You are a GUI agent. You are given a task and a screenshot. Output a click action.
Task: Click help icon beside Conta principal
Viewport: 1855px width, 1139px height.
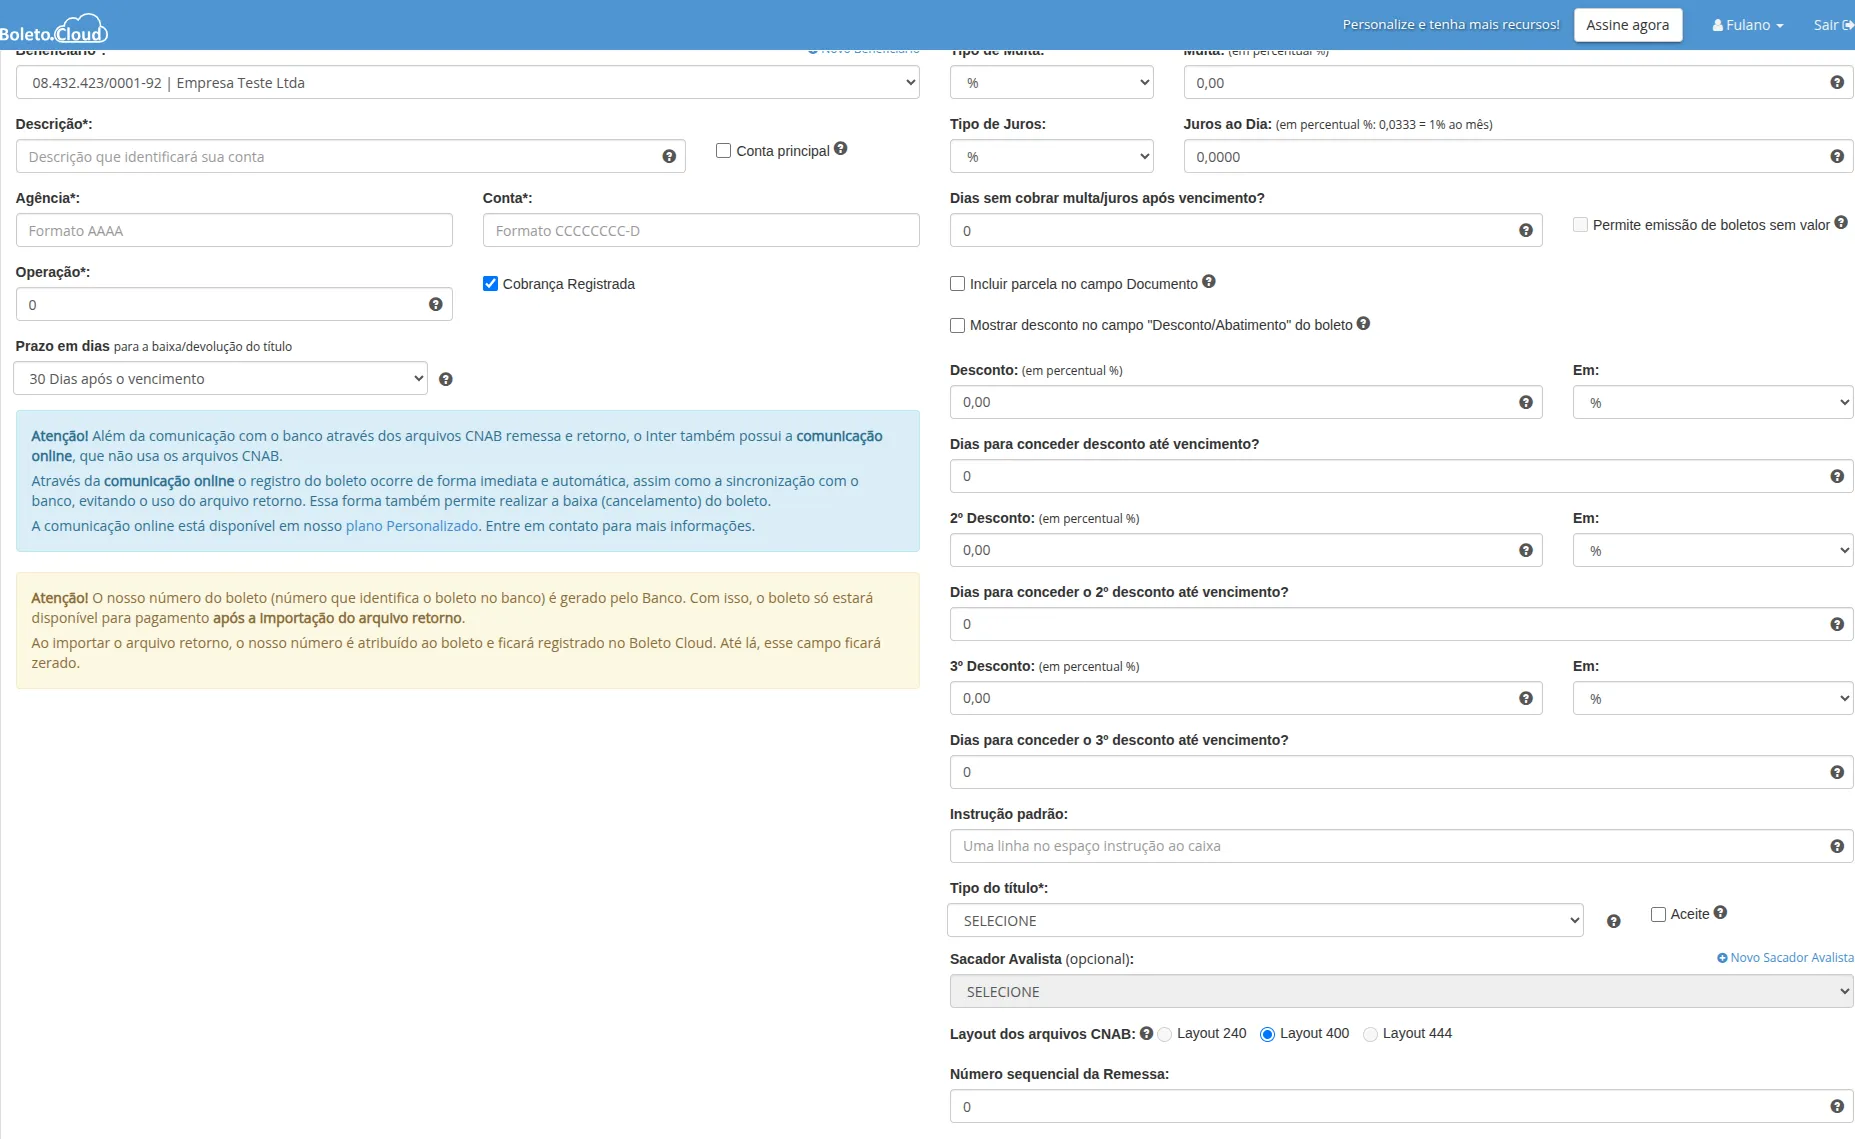pyautogui.click(x=840, y=148)
